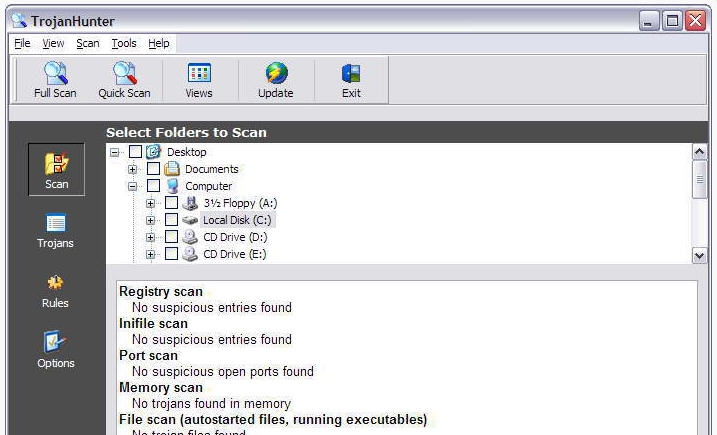The height and width of the screenshot is (435, 717).
Task: Open the Views toolbar button
Action: [199, 80]
